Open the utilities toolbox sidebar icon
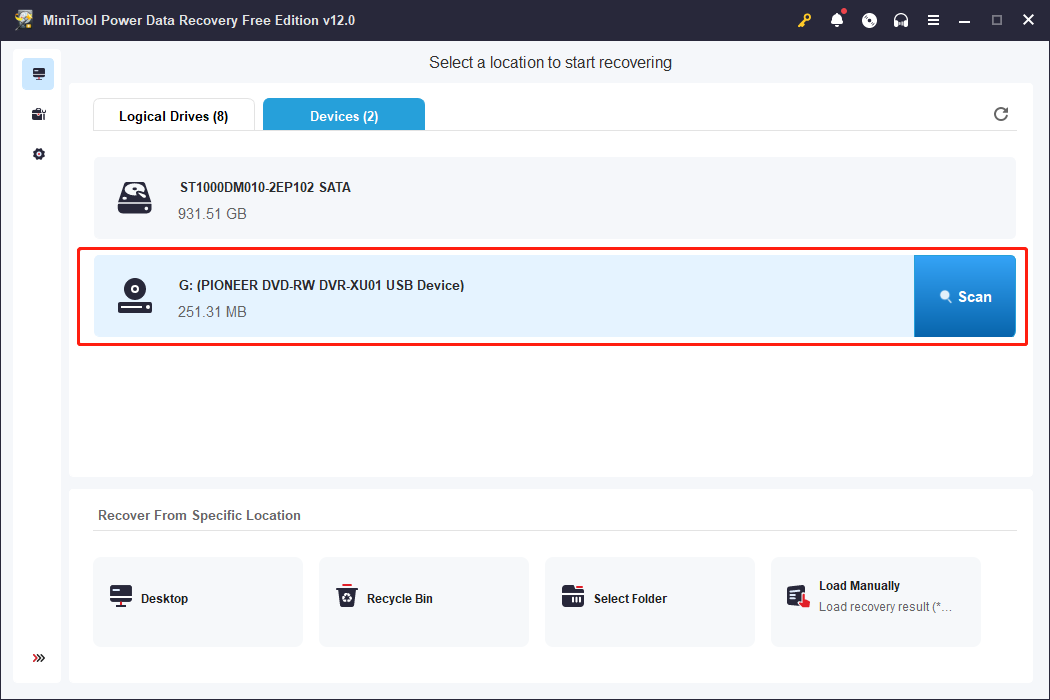The image size is (1050, 700). click(x=38, y=115)
